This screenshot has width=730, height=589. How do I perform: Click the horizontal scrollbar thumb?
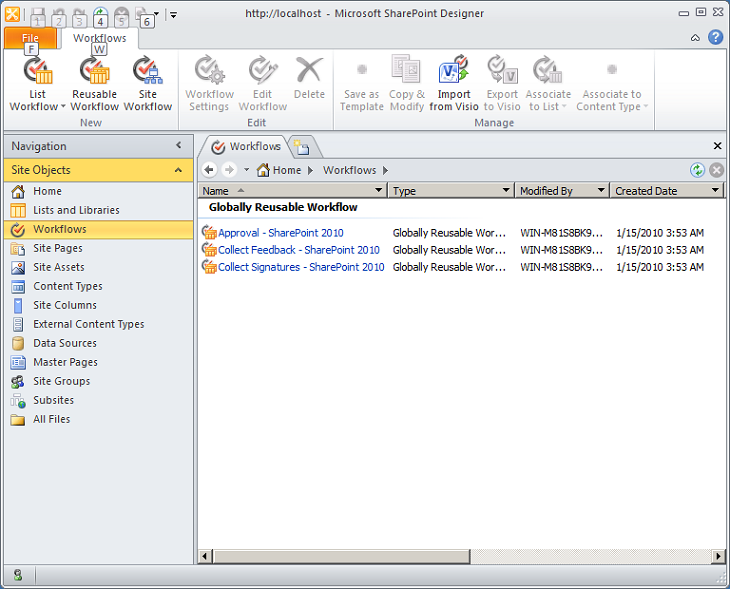[x=341, y=556]
